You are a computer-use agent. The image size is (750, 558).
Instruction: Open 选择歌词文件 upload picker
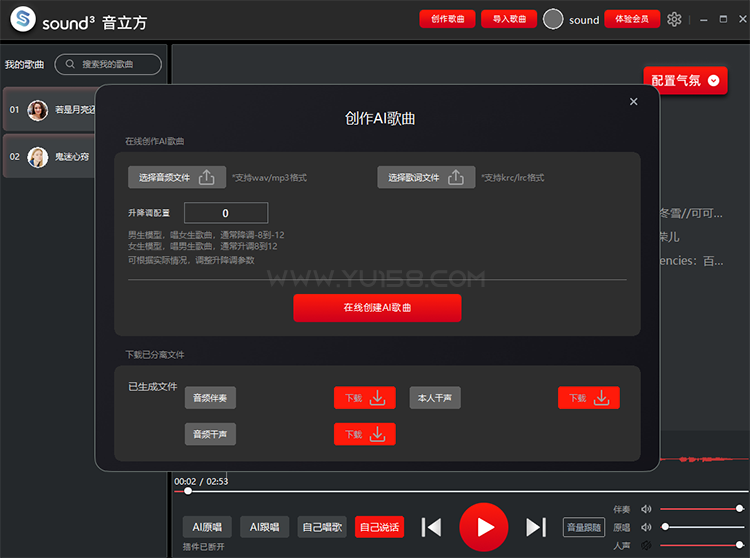[x=426, y=177]
